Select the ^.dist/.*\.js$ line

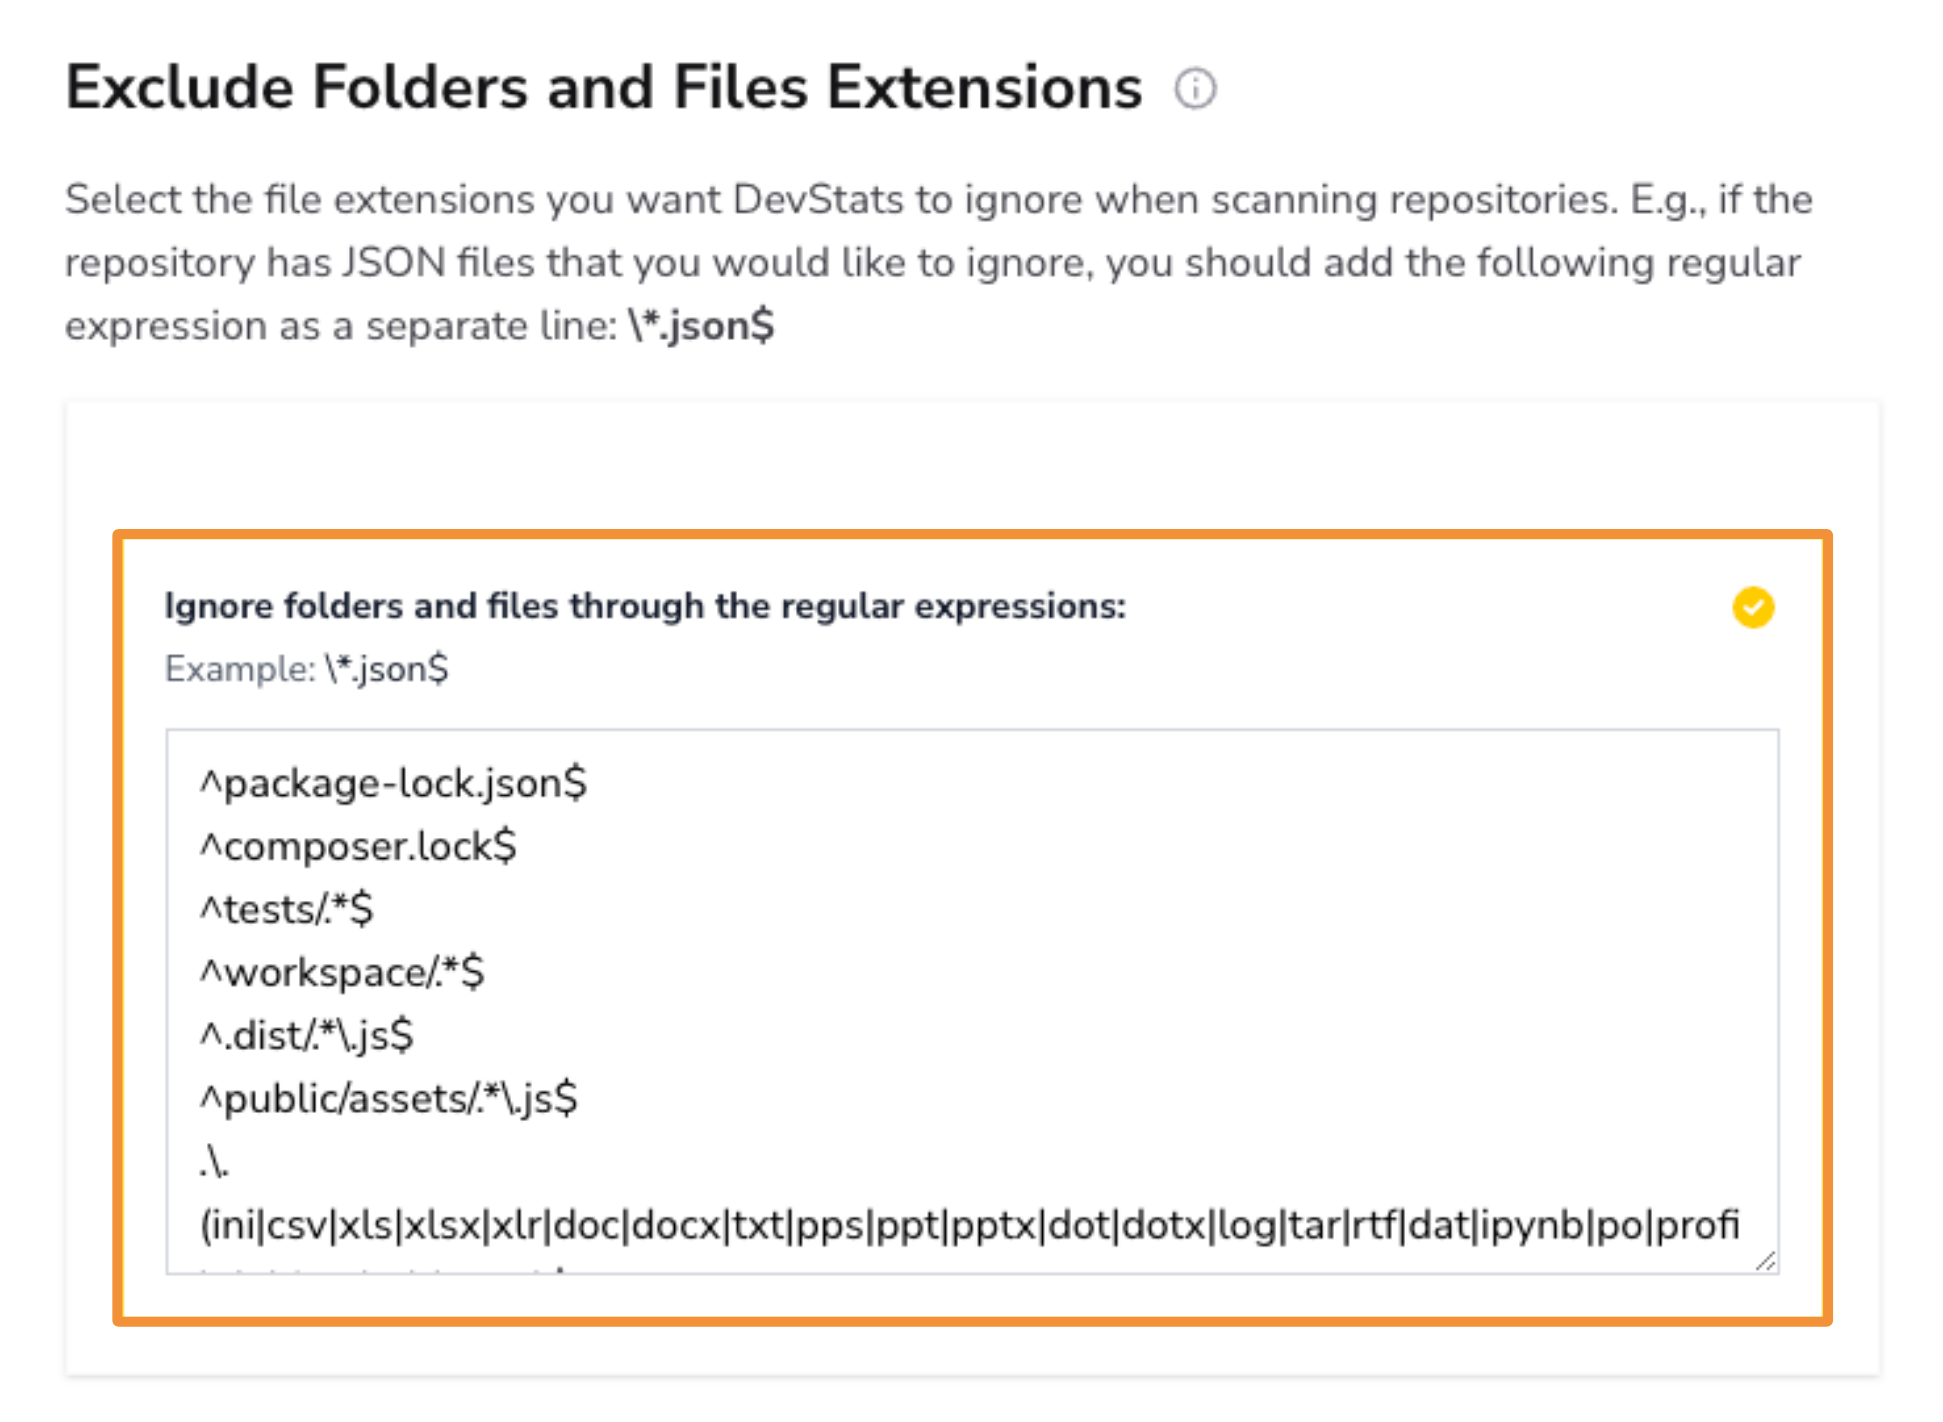[306, 1035]
